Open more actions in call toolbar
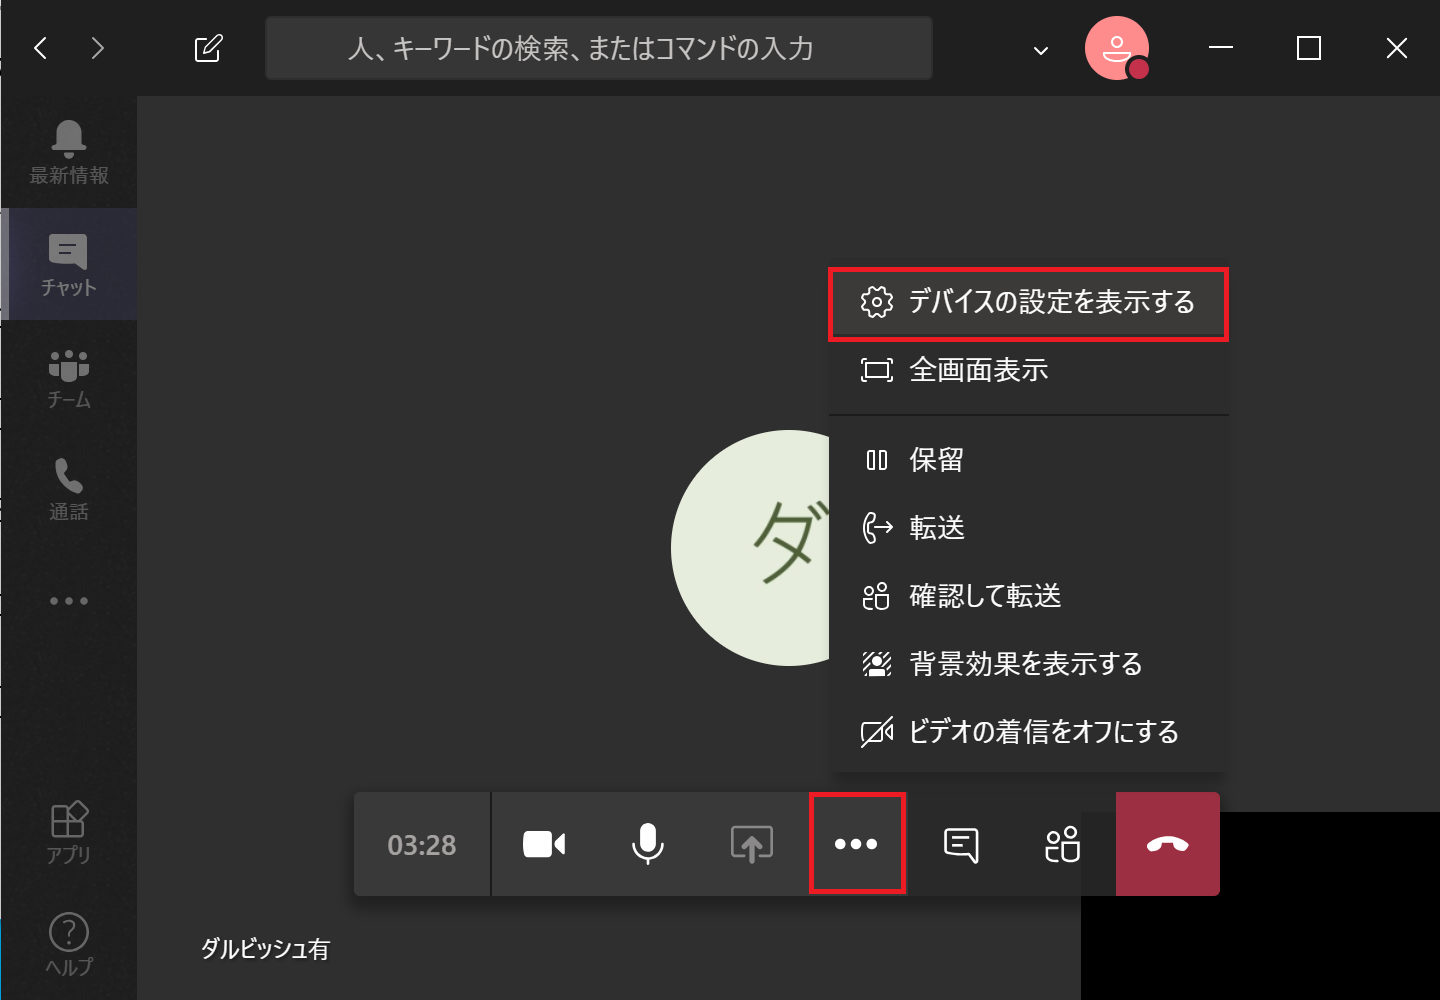This screenshot has width=1440, height=1000. [857, 844]
